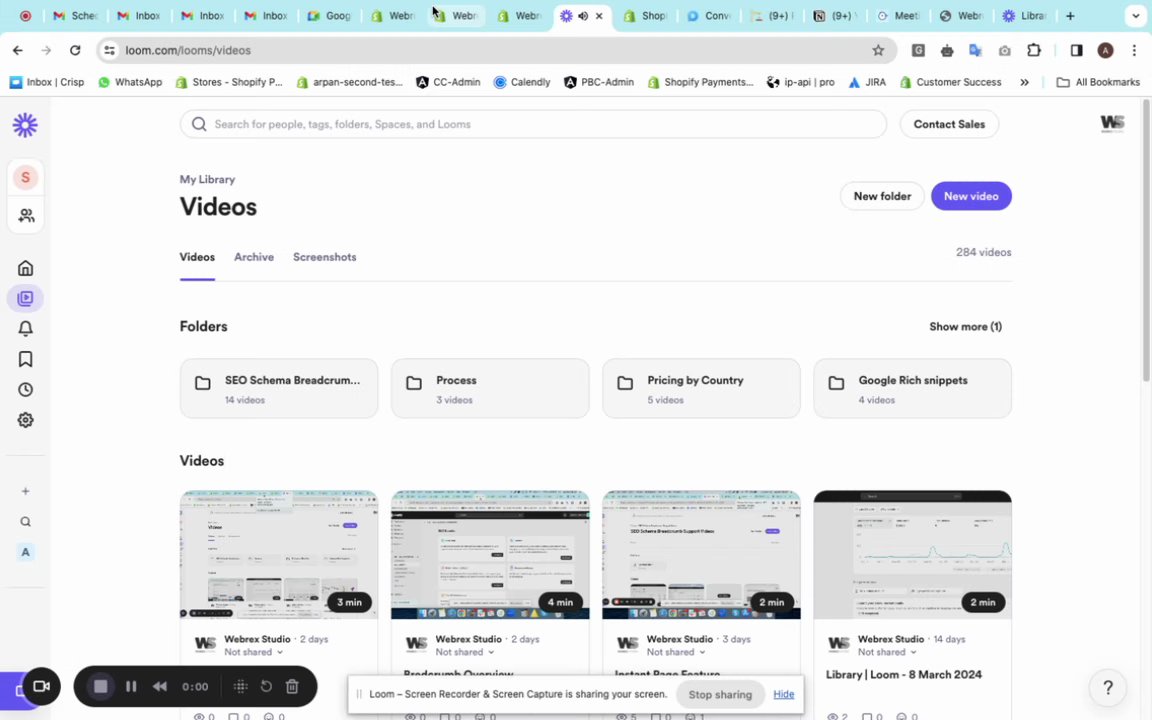
Task: Open My Library videos icon in sidebar
Action: pyautogui.click(x=25, y=298)
